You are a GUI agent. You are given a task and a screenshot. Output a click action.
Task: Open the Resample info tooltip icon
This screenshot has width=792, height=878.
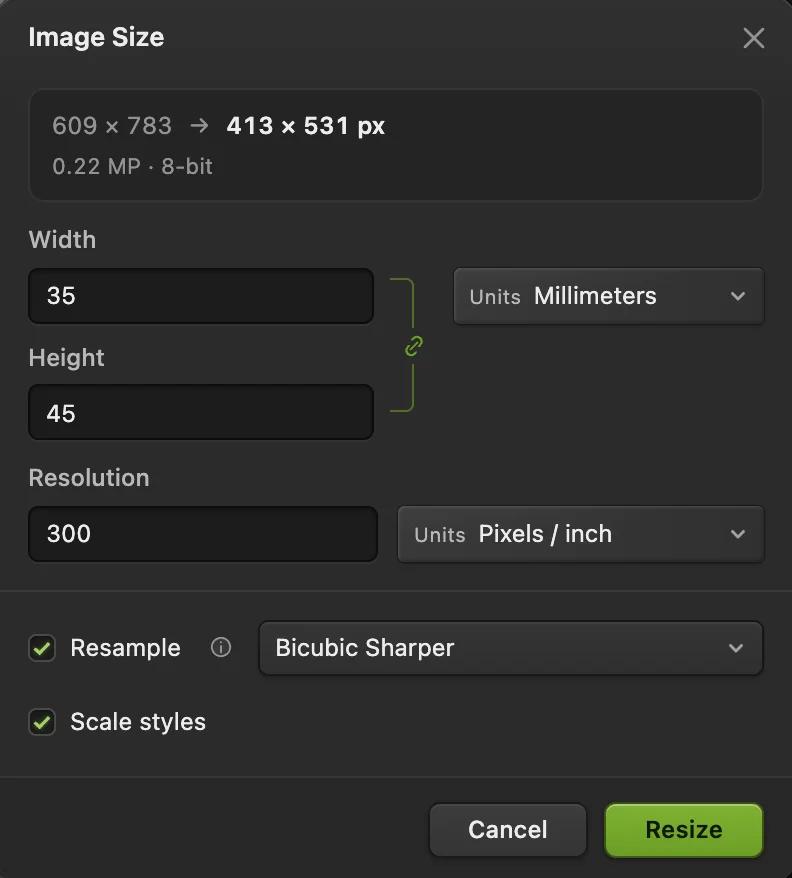(x=221, y=647)
